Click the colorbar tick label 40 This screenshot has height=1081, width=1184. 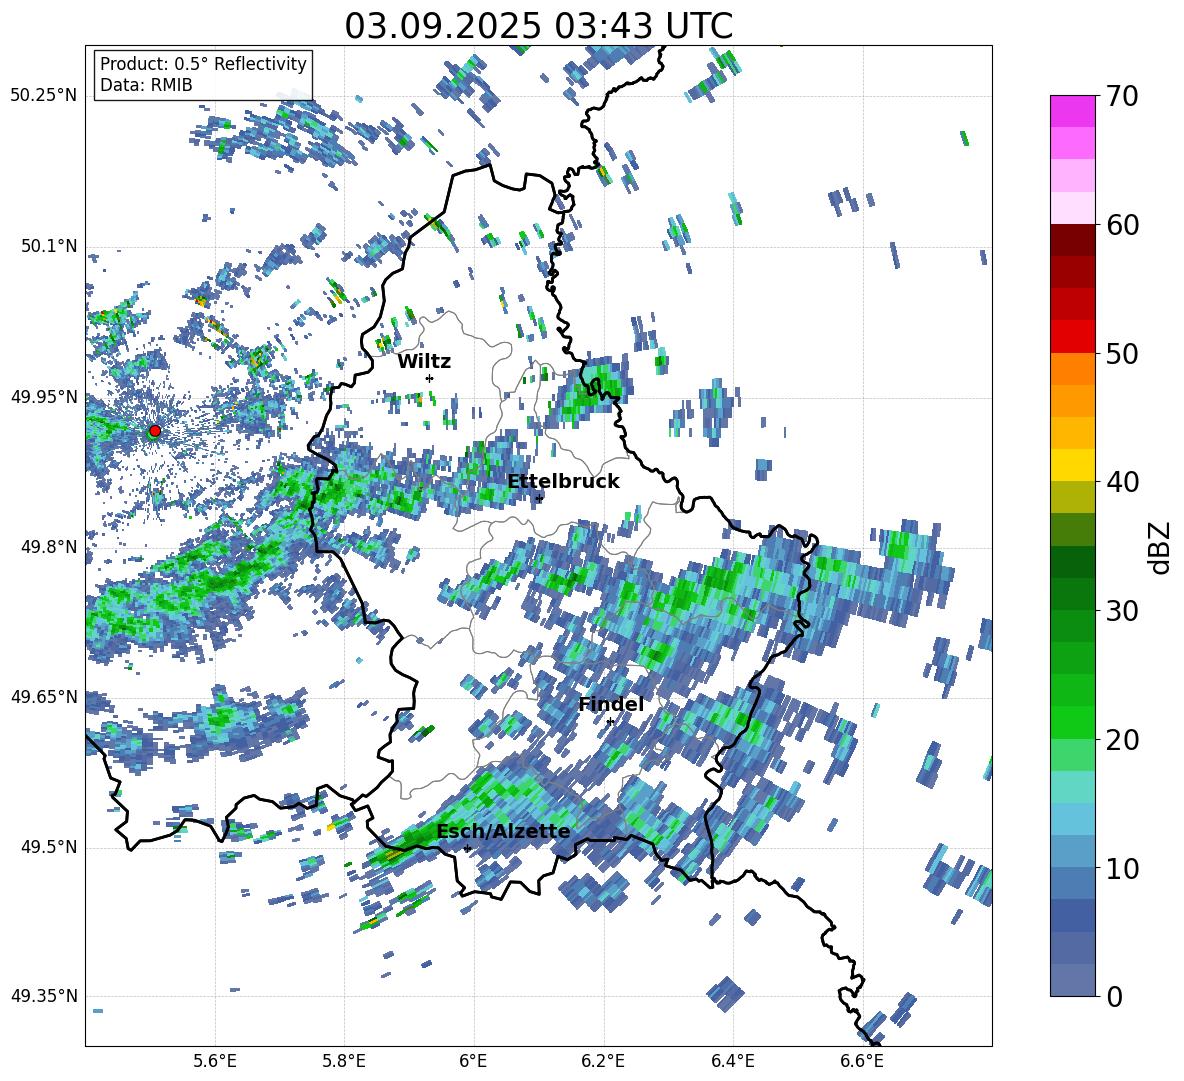[1121, 482]
